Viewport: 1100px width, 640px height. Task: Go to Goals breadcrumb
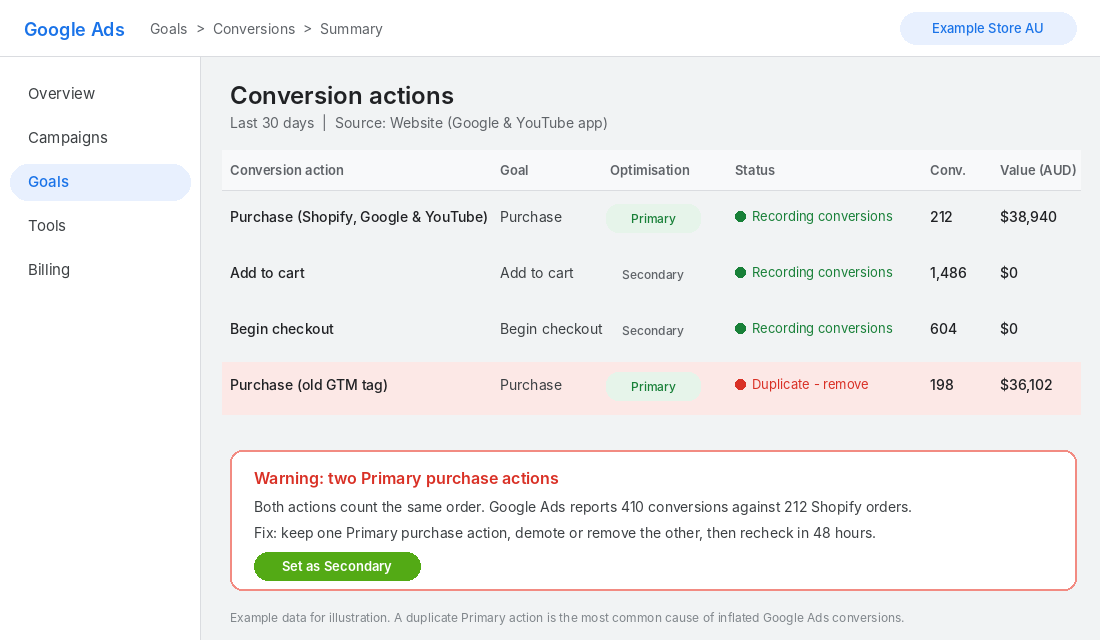coord(168,29)
